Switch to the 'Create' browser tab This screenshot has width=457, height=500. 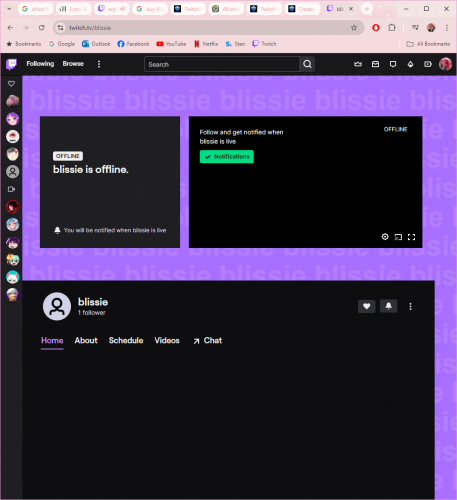[302, 9]
